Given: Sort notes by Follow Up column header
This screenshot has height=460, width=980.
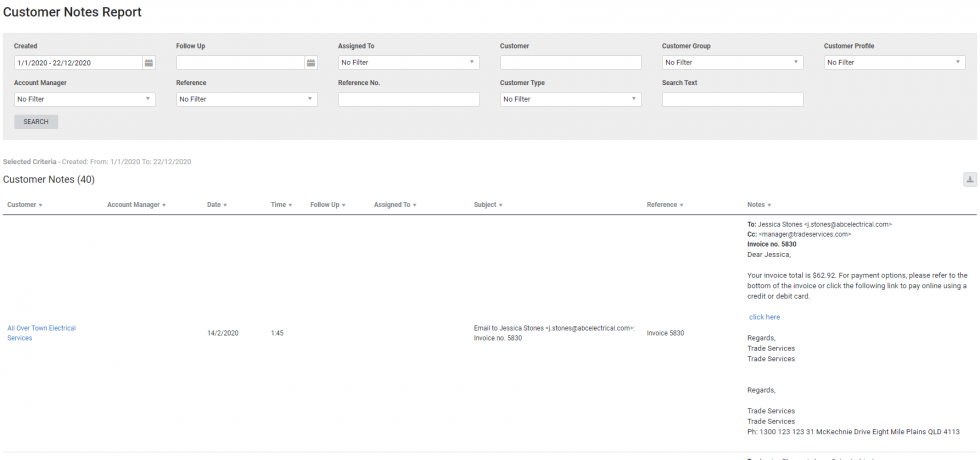Looking at the screenshot, I should point(327,205).
